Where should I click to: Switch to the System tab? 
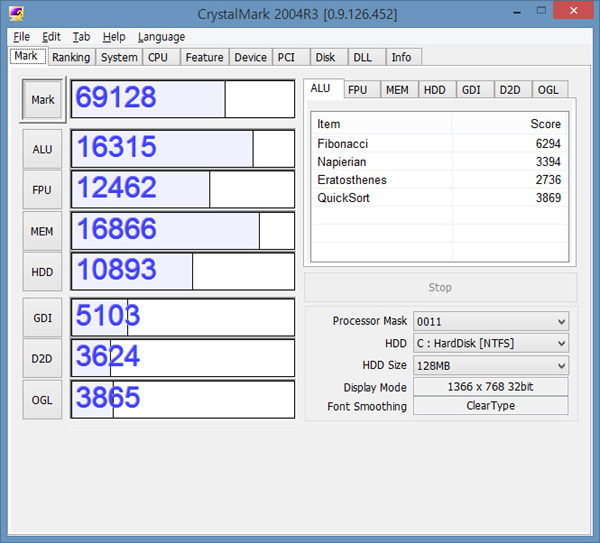(x=119, y=57)
